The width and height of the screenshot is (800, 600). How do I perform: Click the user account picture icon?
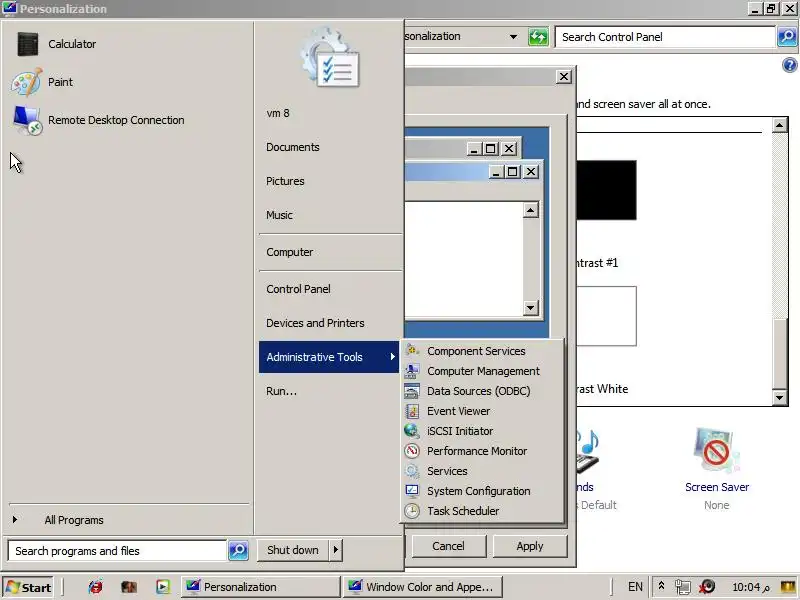tap(331, 58)
